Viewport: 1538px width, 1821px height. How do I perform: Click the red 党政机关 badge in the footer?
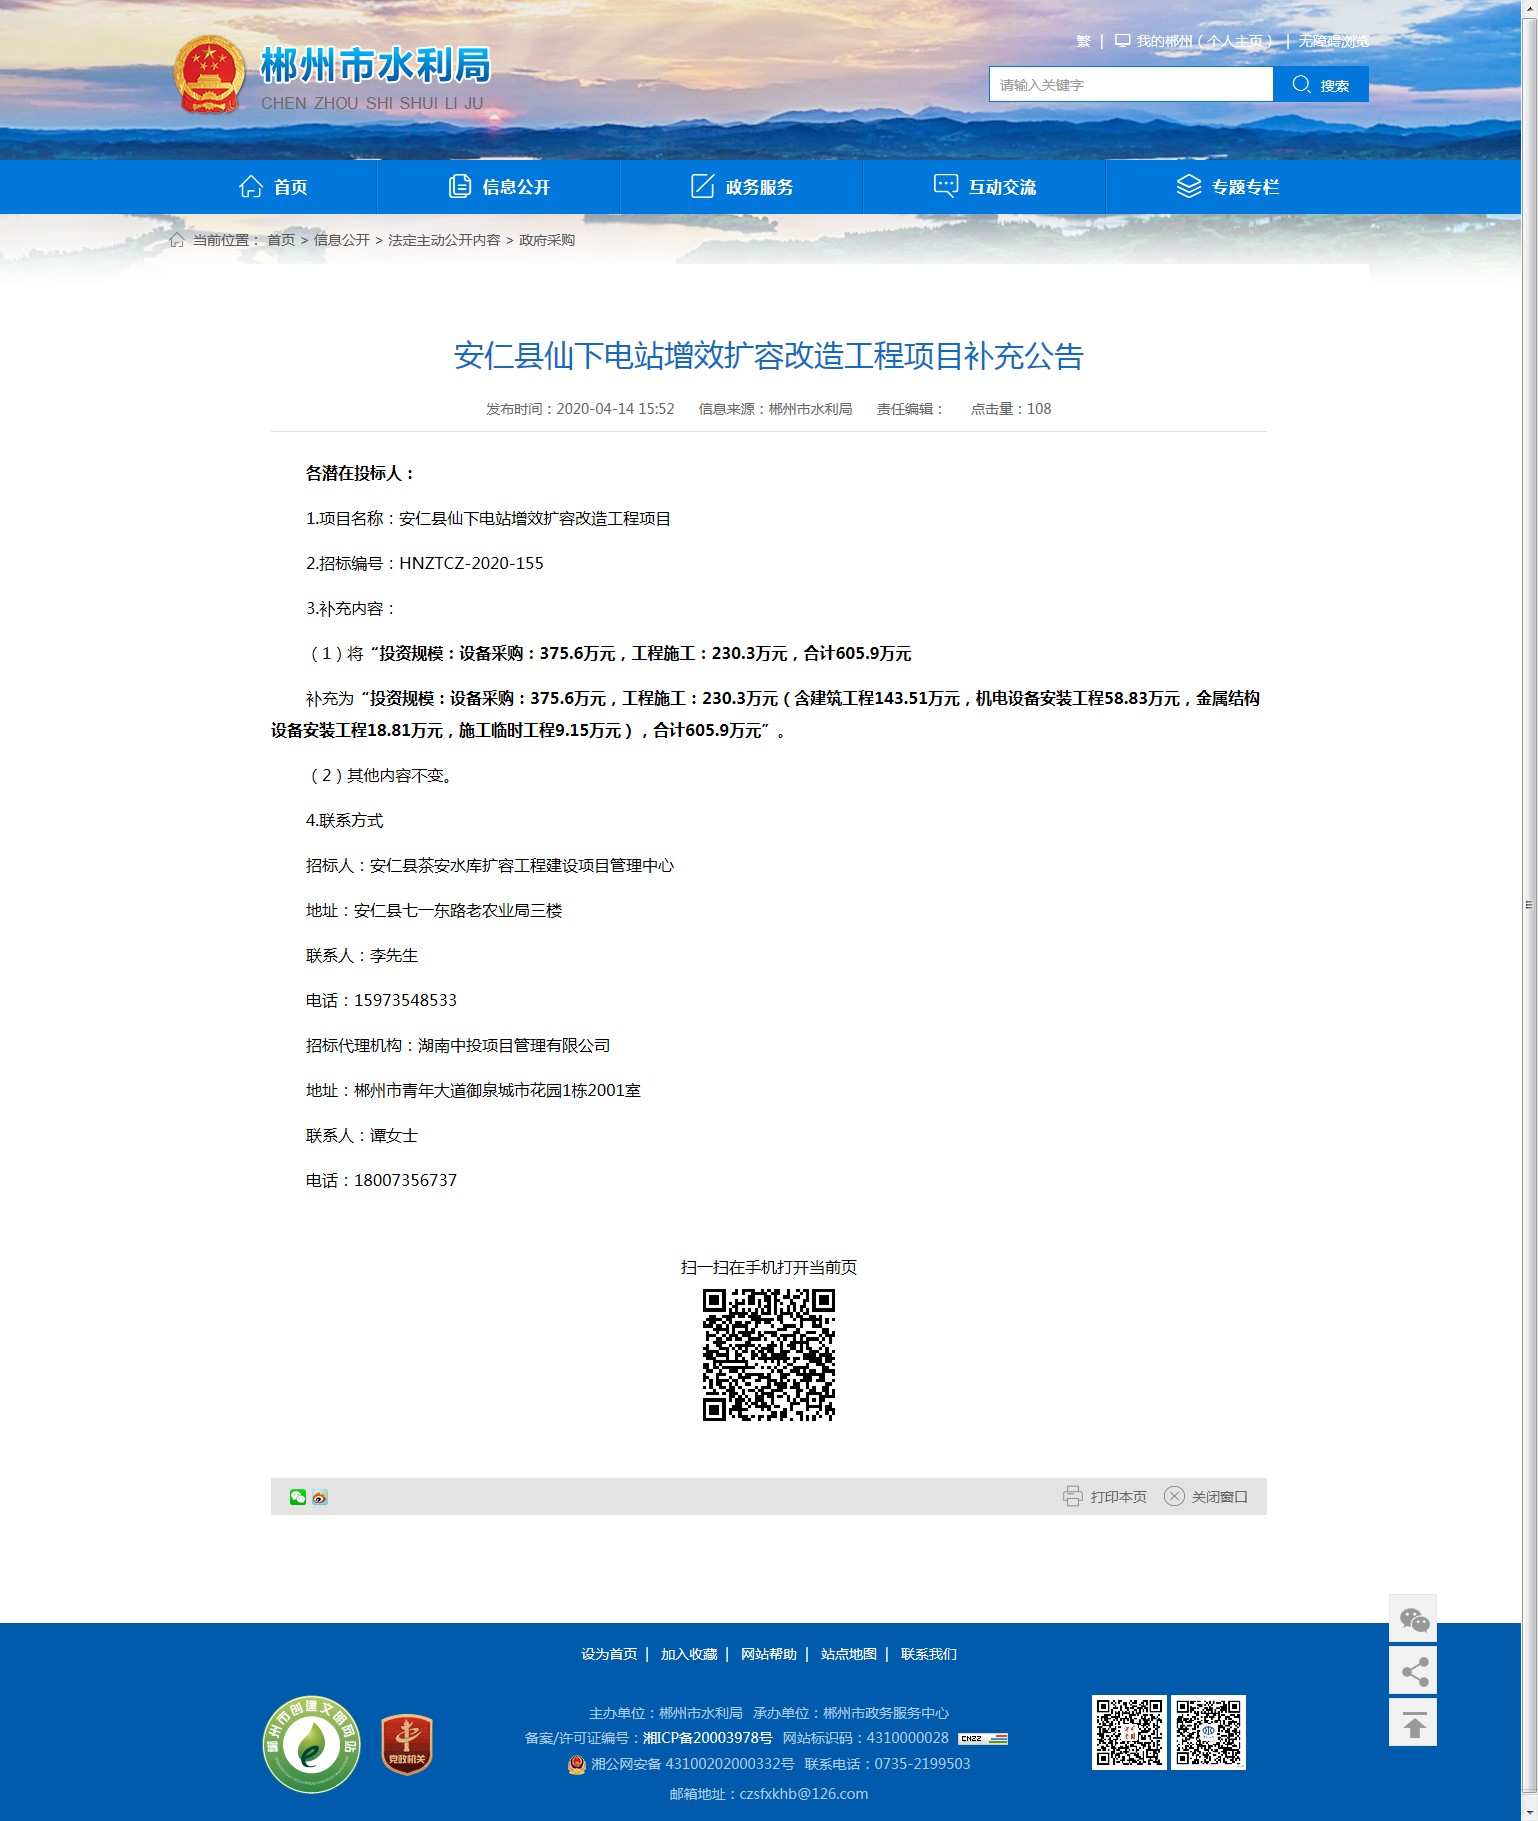[407, 1745]
